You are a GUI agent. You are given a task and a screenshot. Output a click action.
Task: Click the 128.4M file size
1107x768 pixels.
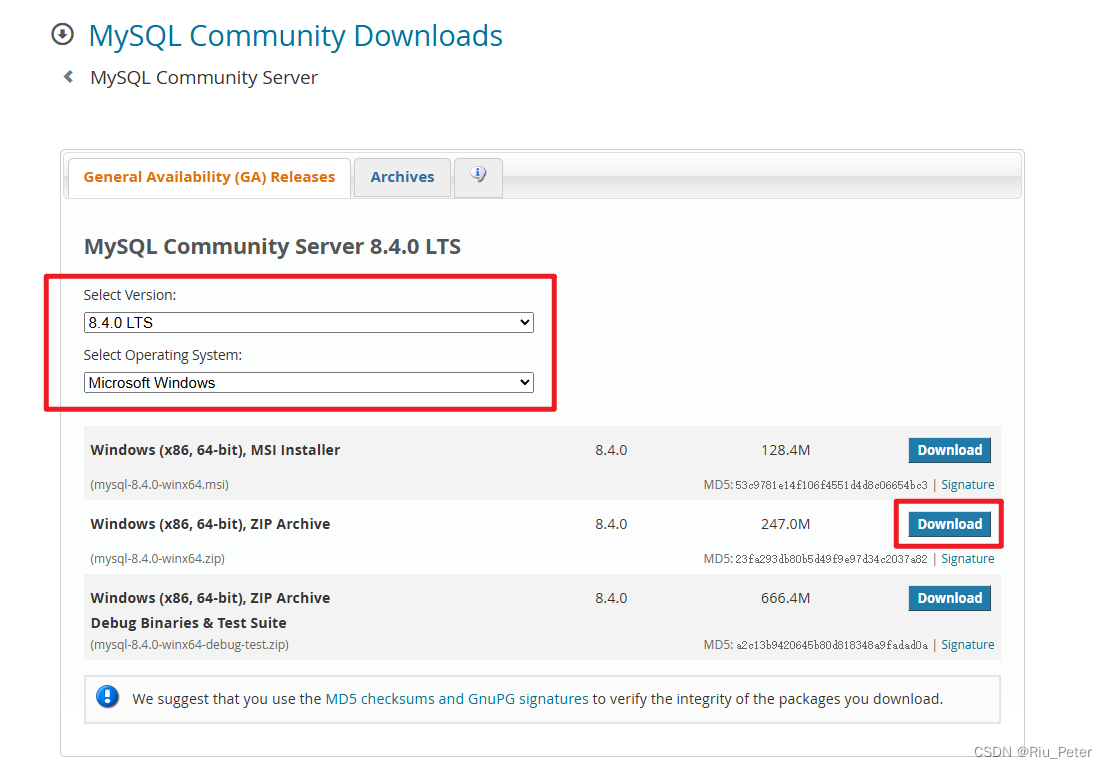pyautogui.click(x=786, y=450)
